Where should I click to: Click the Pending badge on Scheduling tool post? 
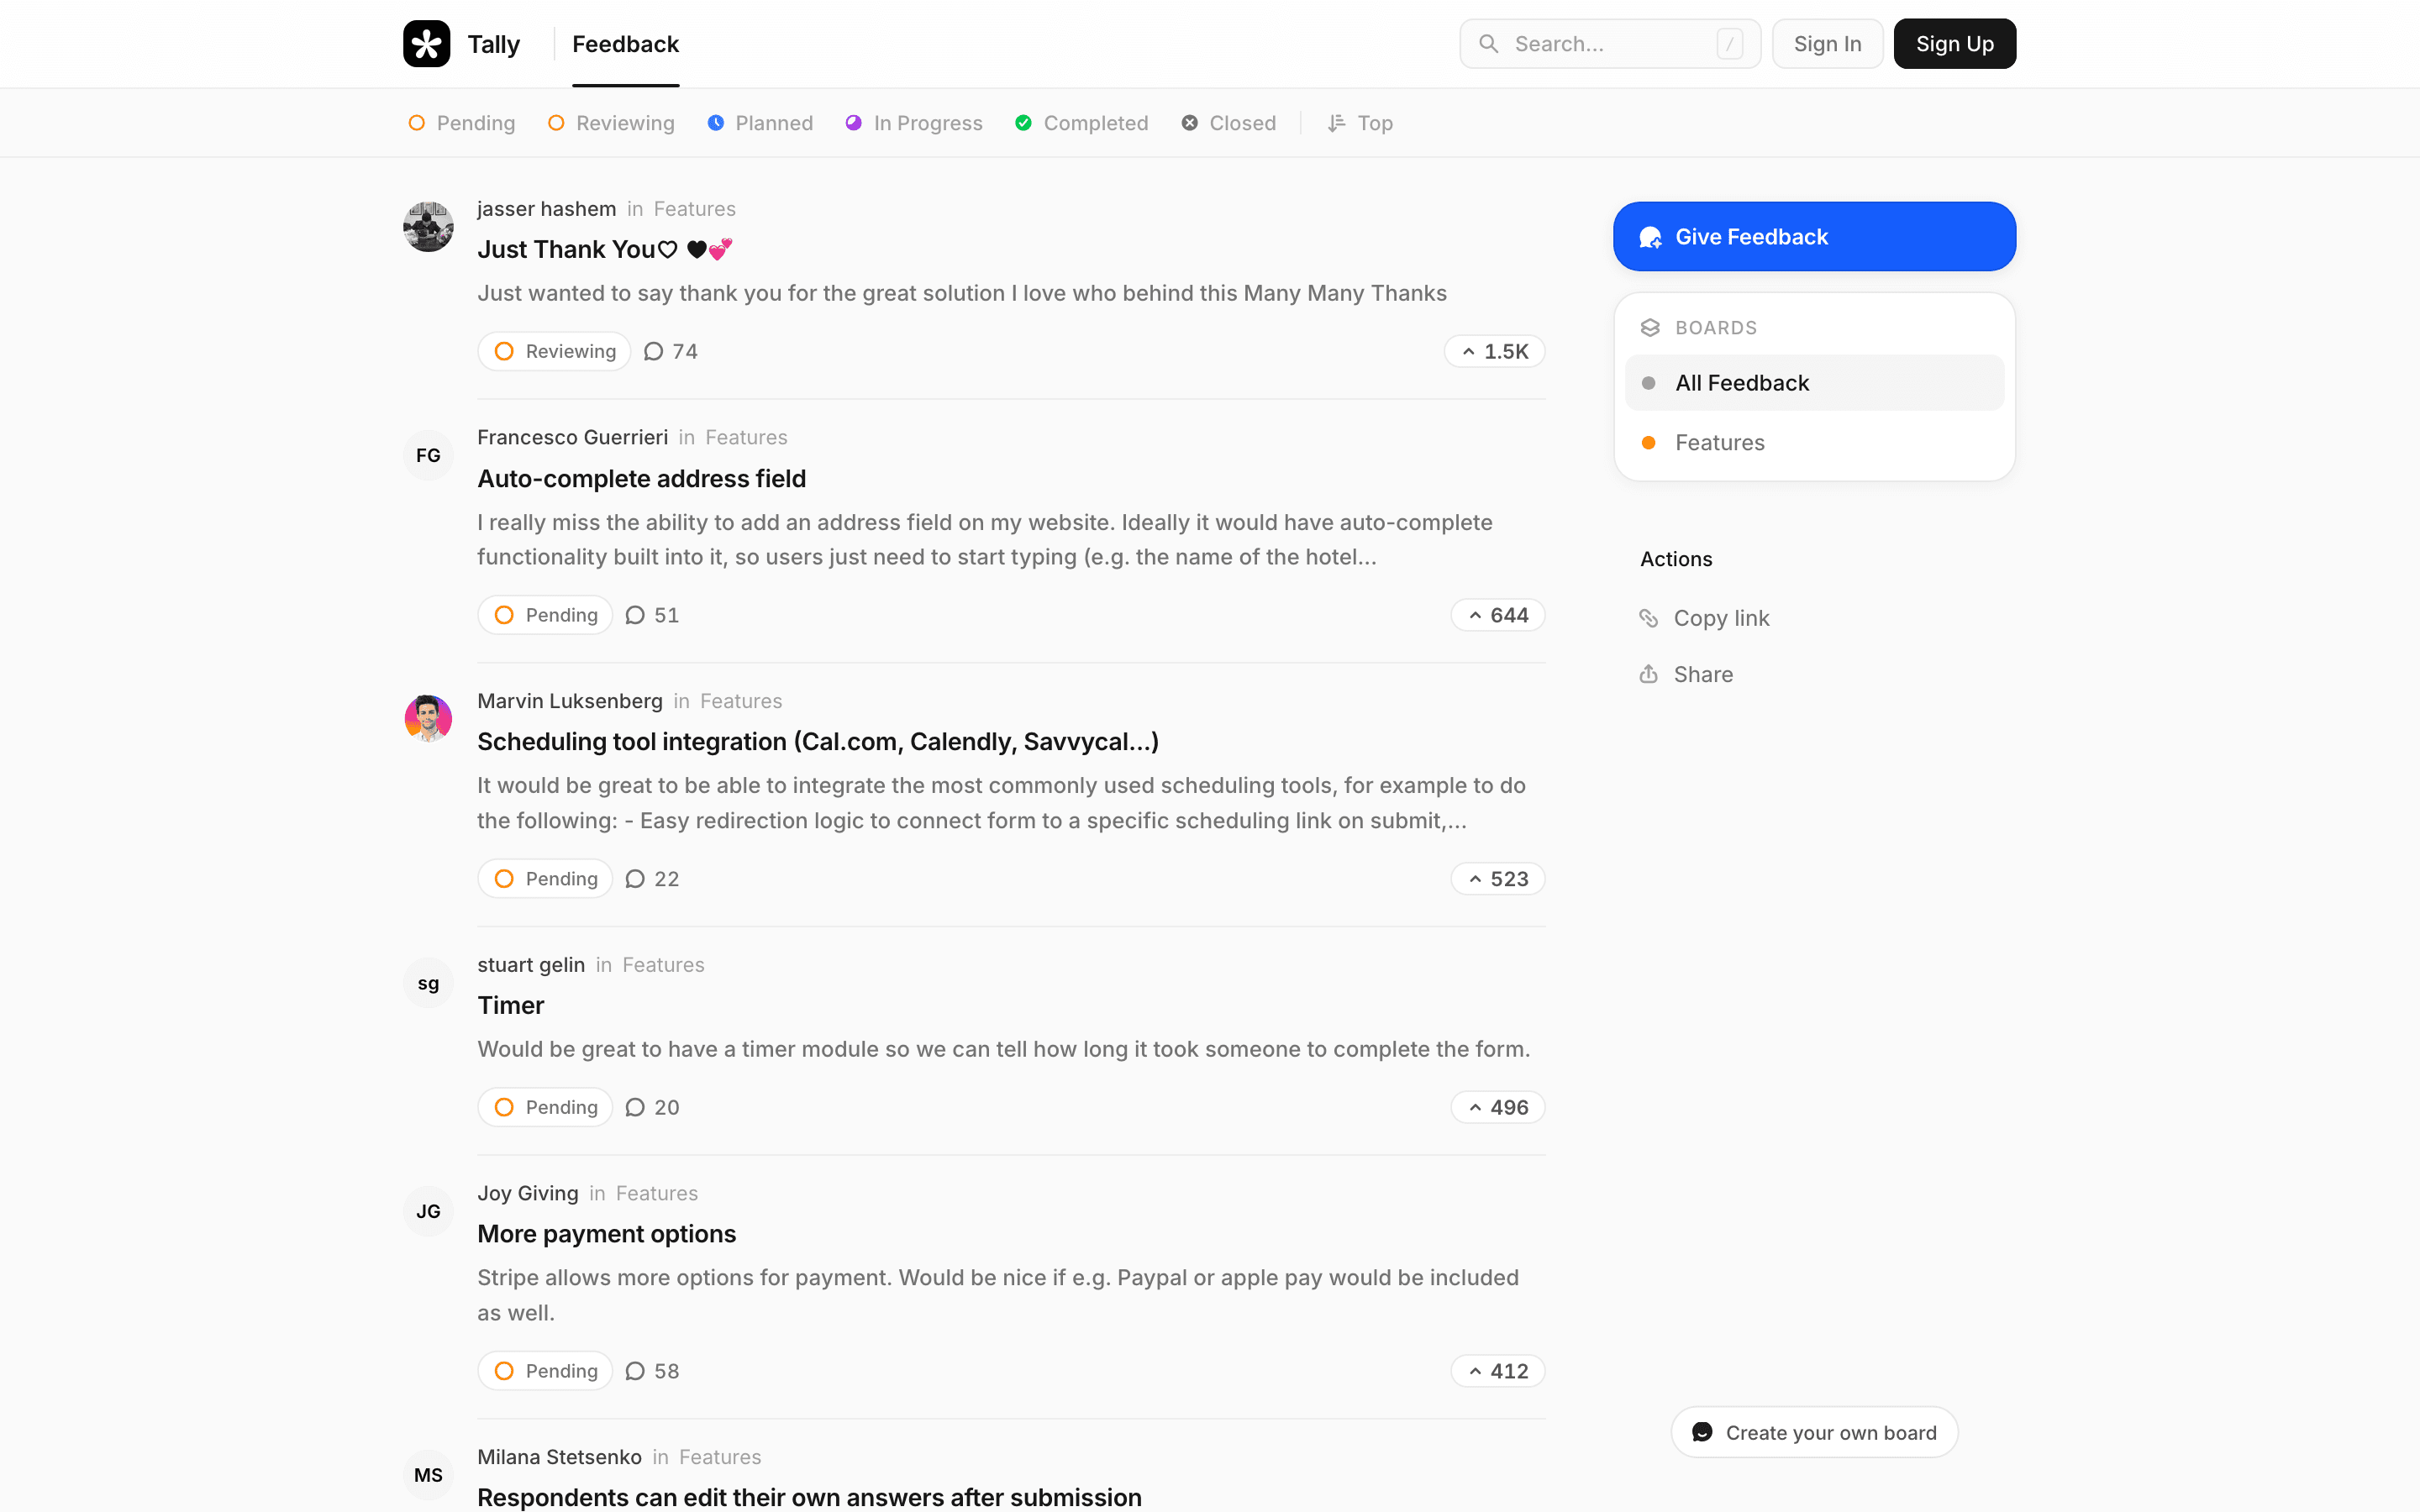tap(545, 879)
